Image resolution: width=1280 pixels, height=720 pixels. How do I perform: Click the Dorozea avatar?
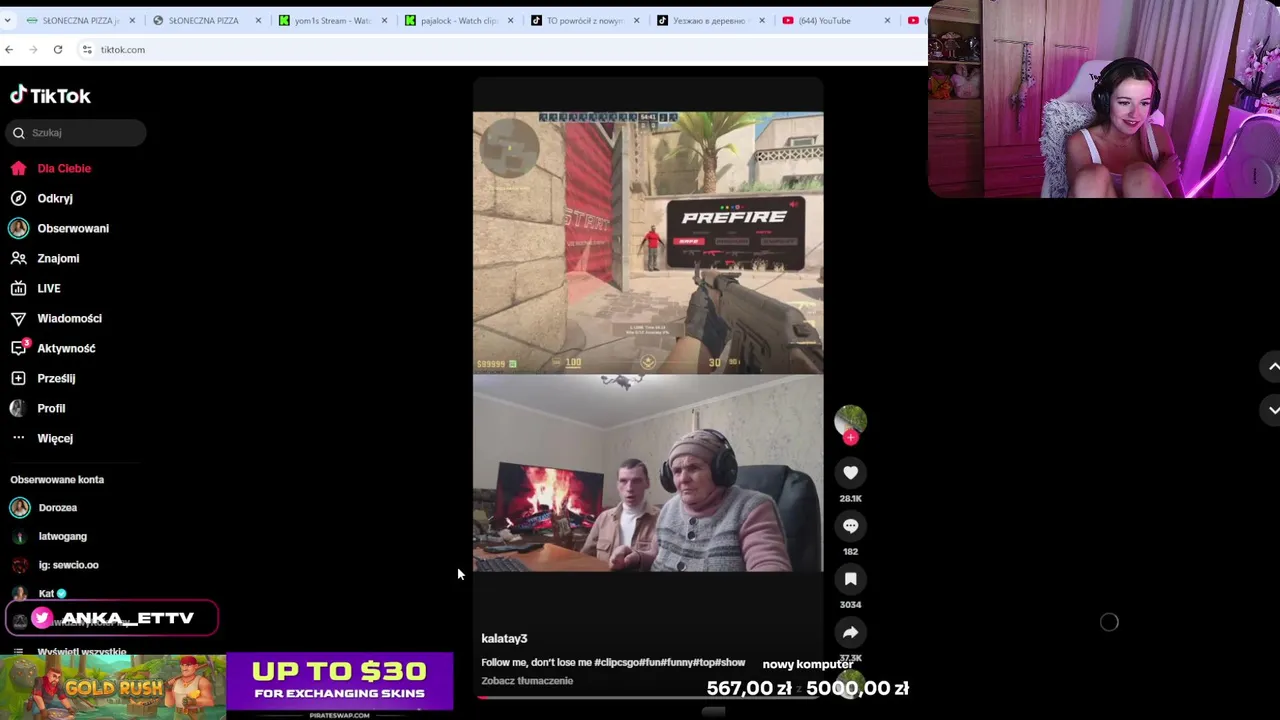(20, 507)
